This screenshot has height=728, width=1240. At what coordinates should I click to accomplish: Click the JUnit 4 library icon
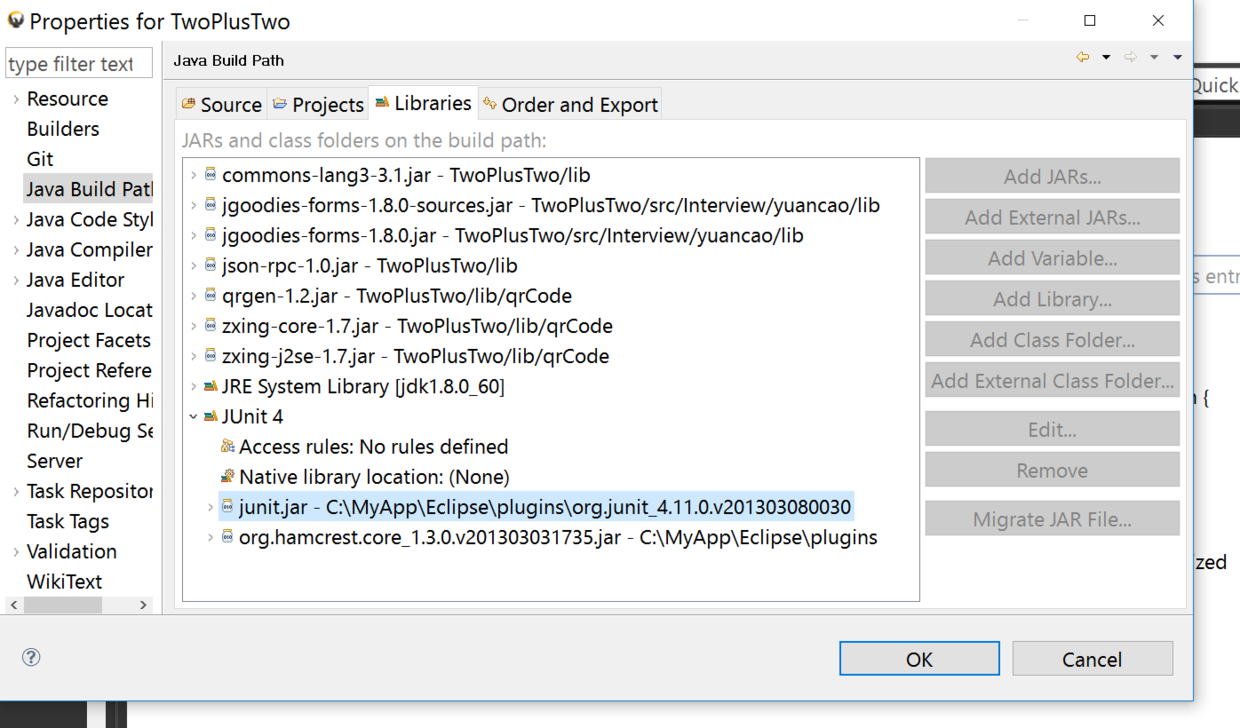210,416
